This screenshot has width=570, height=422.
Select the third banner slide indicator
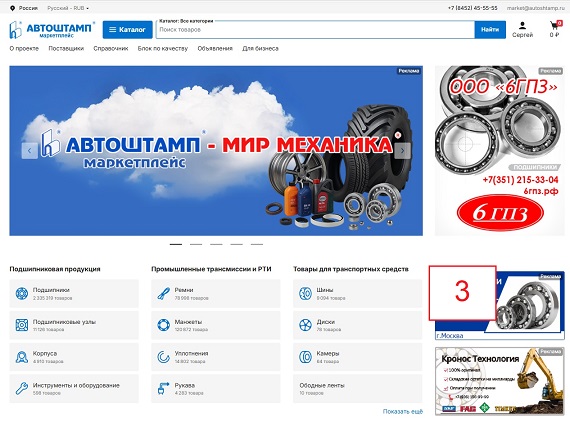pos(216,244)
